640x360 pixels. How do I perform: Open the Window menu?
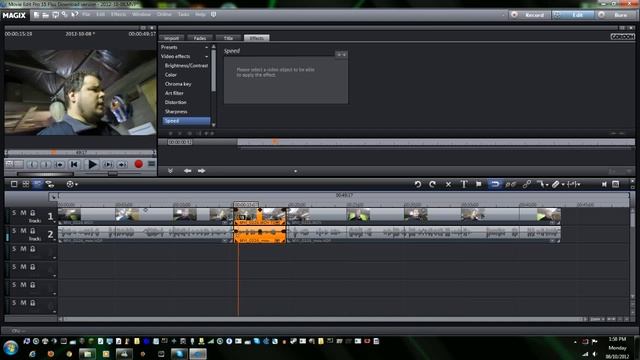pyautogui.click(x=141, y=14)
